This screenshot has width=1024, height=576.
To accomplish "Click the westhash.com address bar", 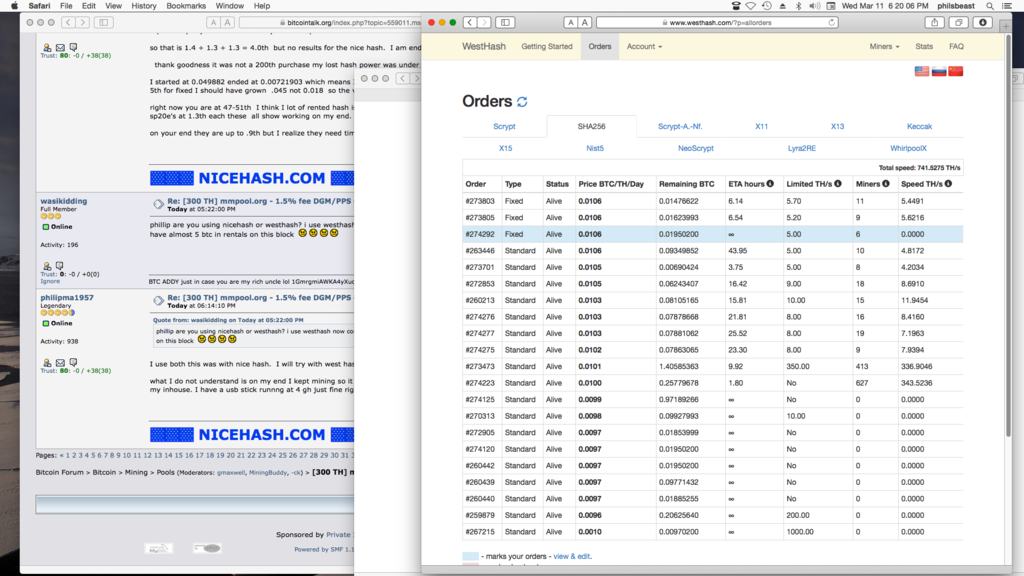I will (x=718, y=22).
